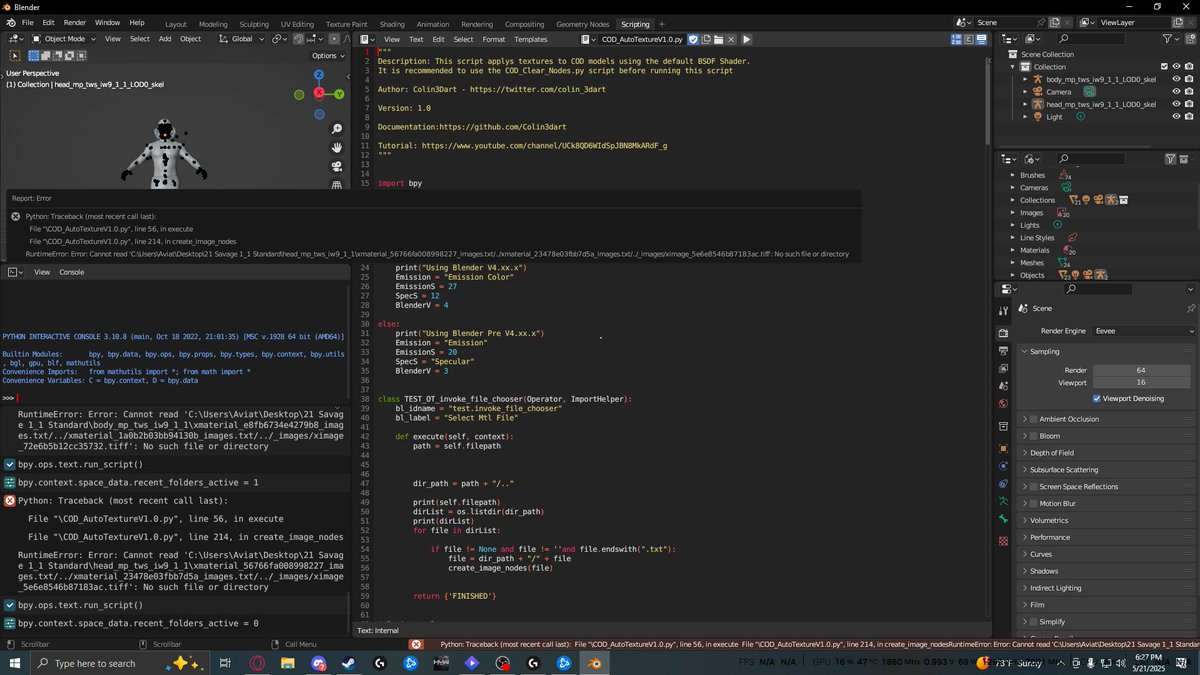Switch to the UV Editing workspace tab
Screen dimensions: 1200x675
[x=296, y=24]
